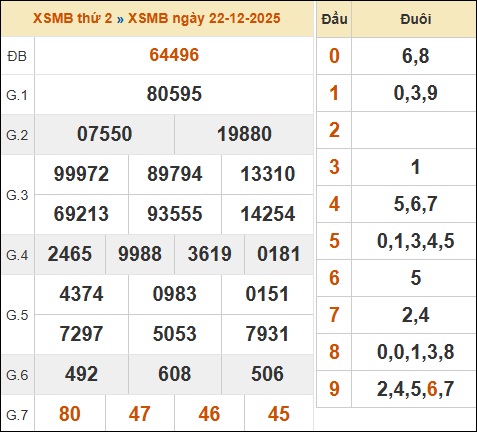Click G.7 number 45
The width and height of the screenshot is (477, 432).
[x=279, y=414]
